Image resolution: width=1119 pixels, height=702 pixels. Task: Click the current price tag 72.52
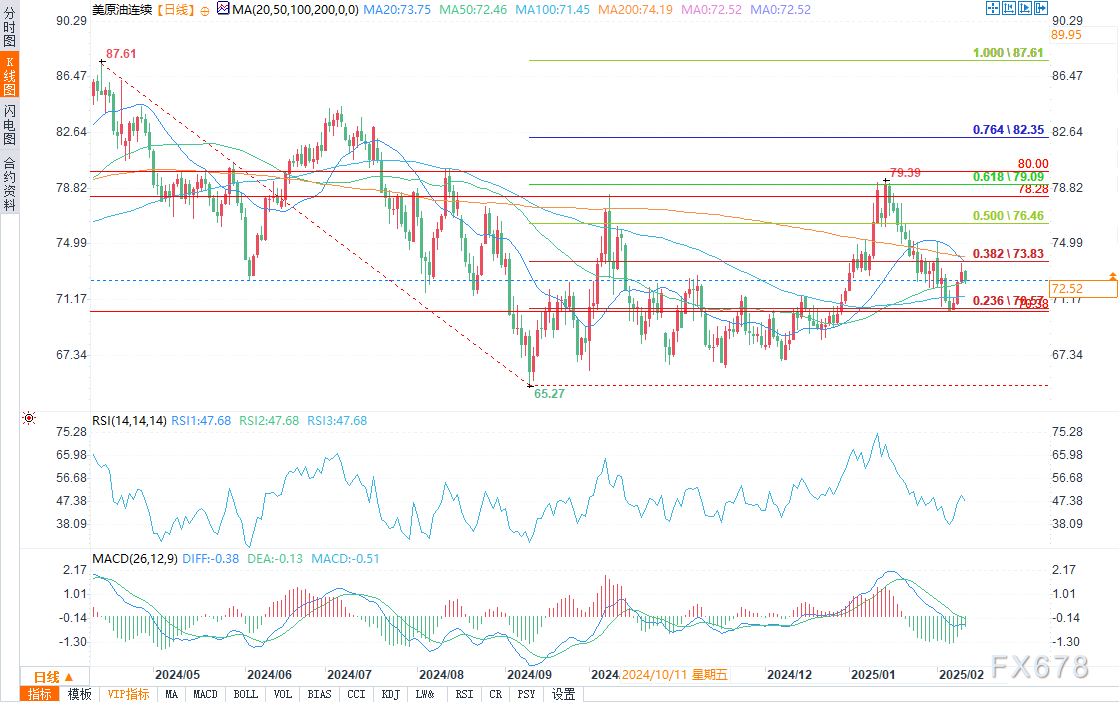pos(1083,289)
